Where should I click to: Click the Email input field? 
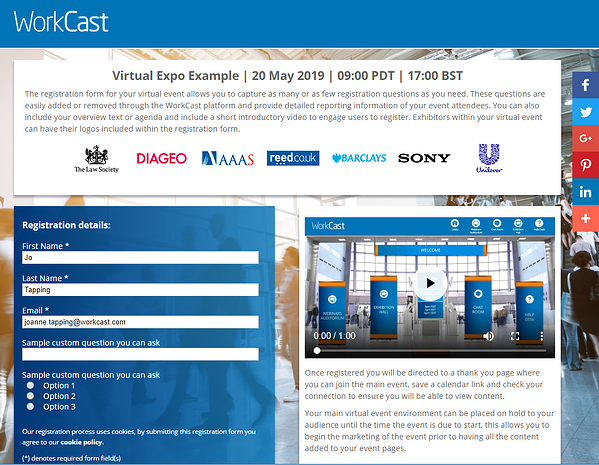(x=140, y=322)
